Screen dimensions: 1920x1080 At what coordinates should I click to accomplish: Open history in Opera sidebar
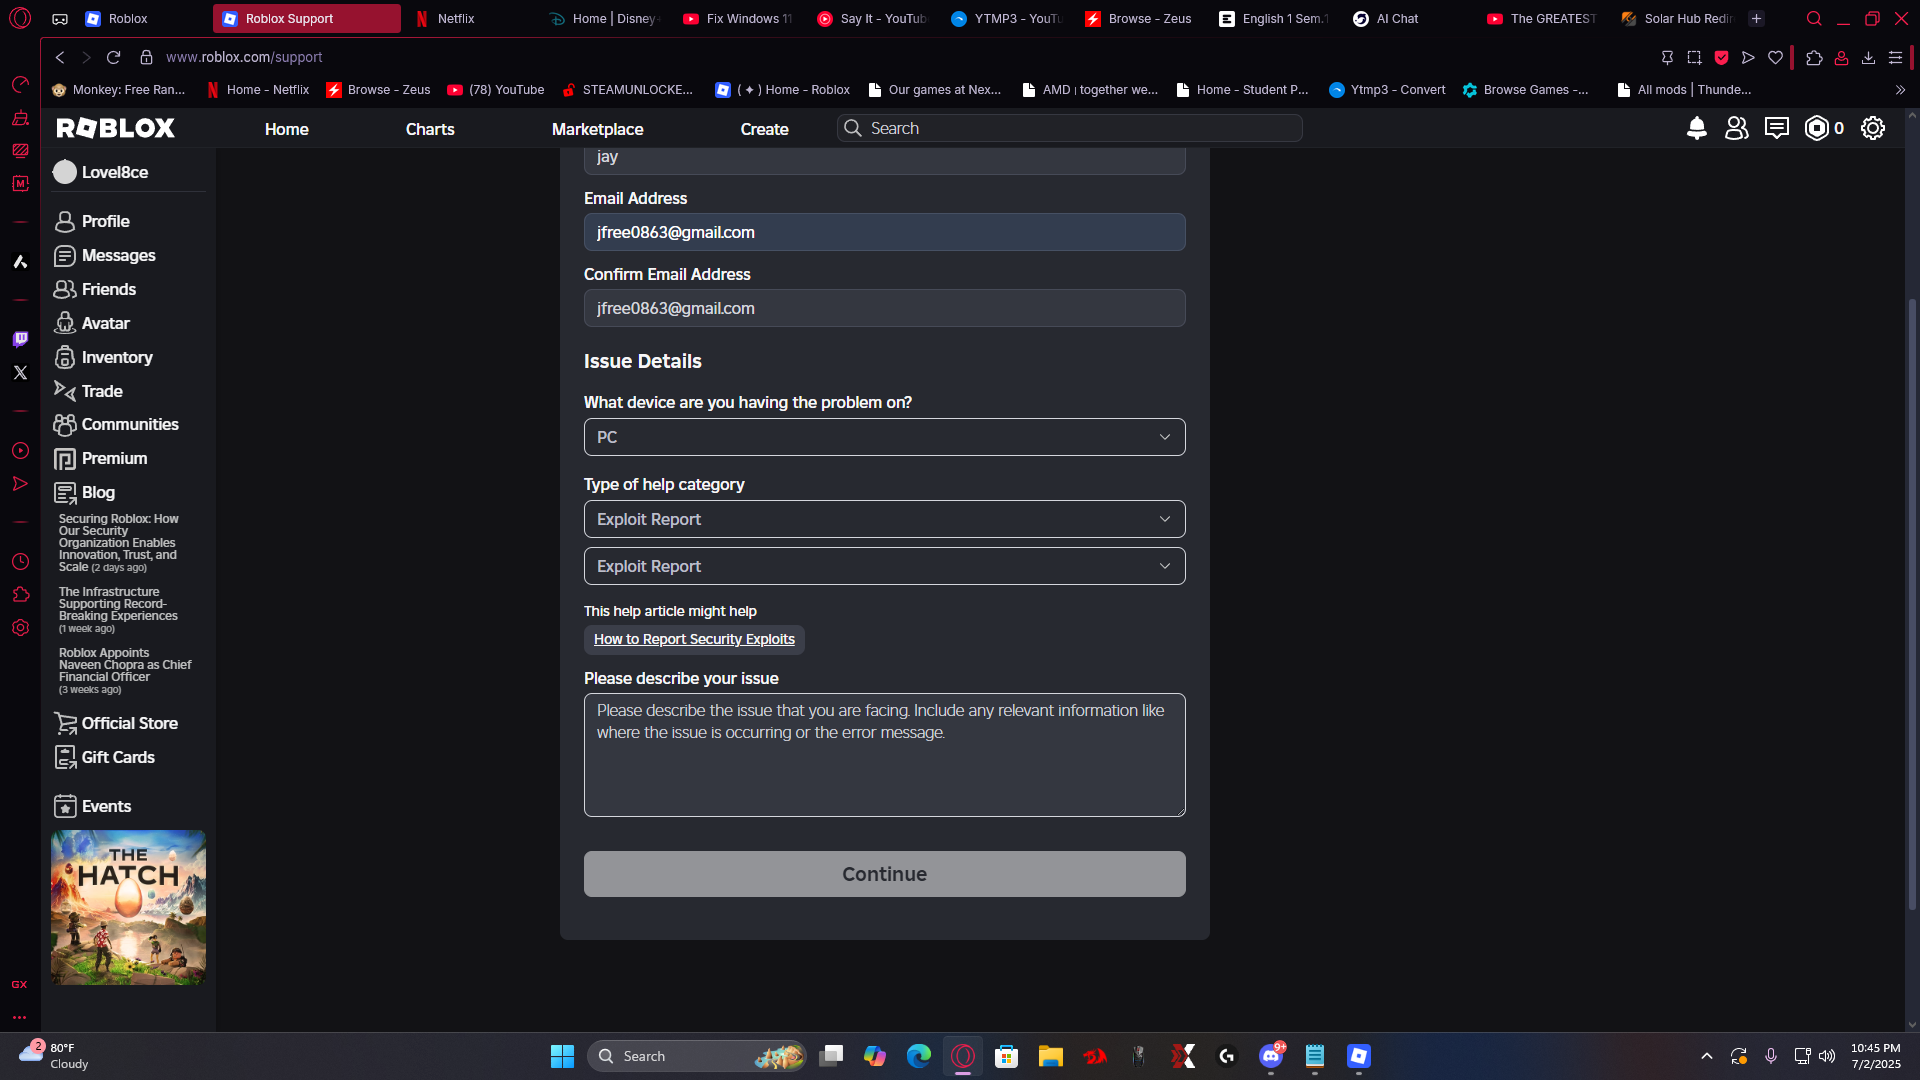tap(20, 562)
